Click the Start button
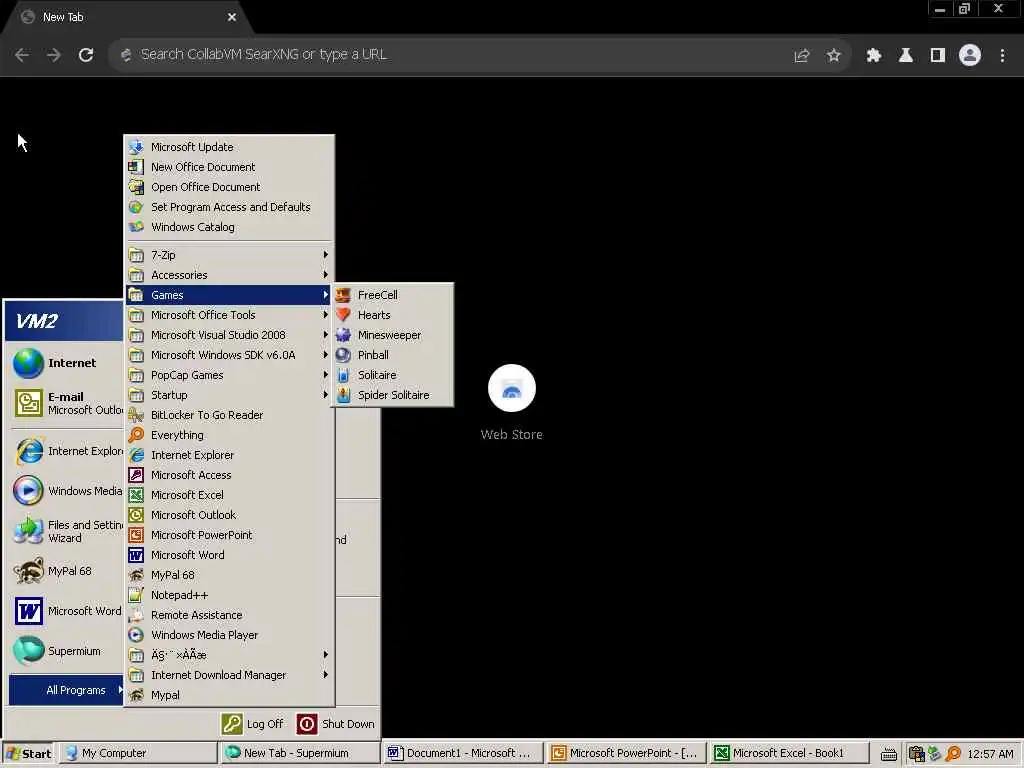Screen dimensions: 1024x768 [x=28, y=754]
